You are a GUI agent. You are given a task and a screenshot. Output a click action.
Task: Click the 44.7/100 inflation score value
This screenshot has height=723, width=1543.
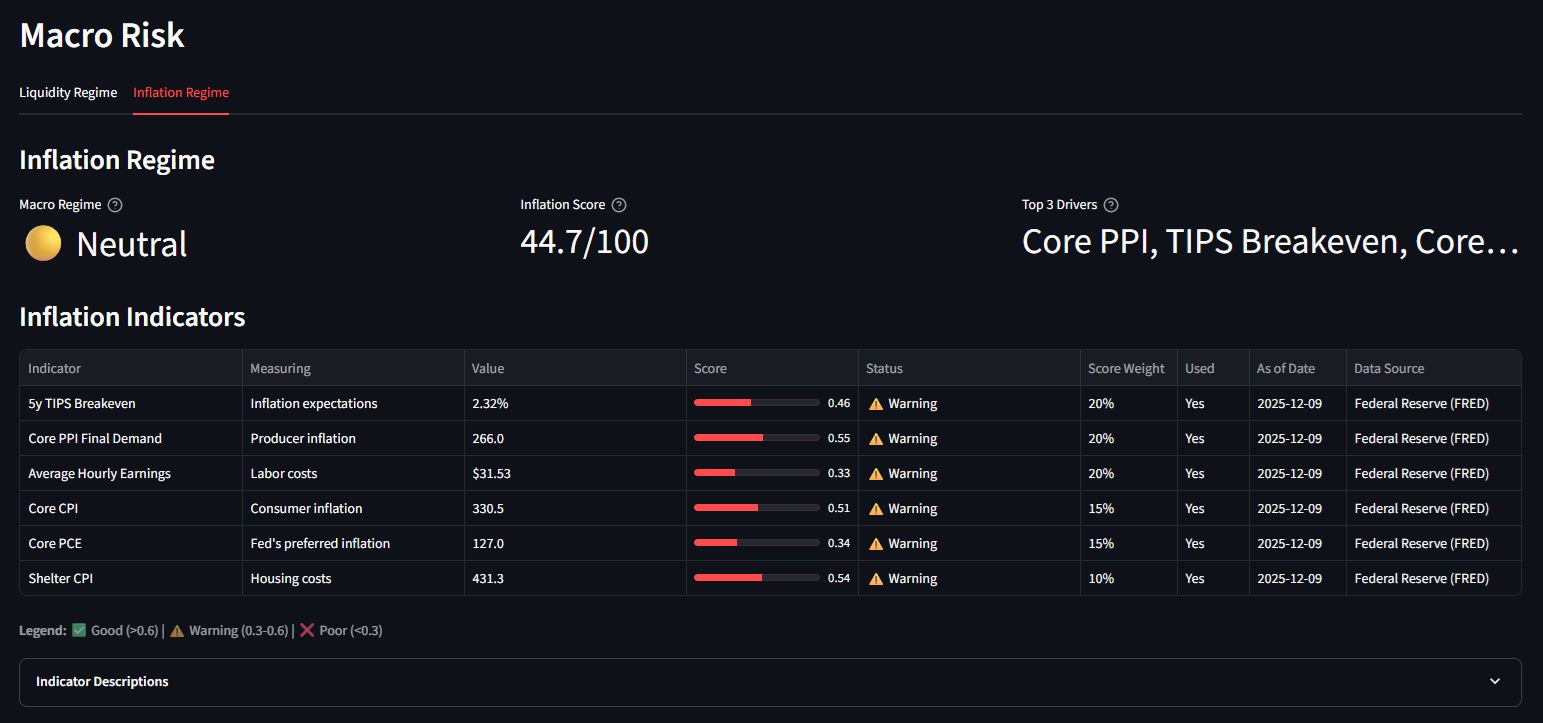pyautogui.click(x=584, y=242)
